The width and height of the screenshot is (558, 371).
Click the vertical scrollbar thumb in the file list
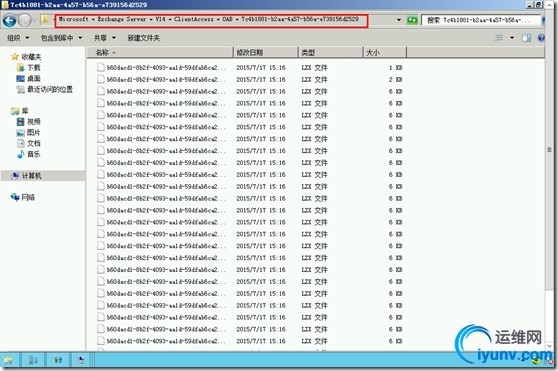[x=549, y=150]
